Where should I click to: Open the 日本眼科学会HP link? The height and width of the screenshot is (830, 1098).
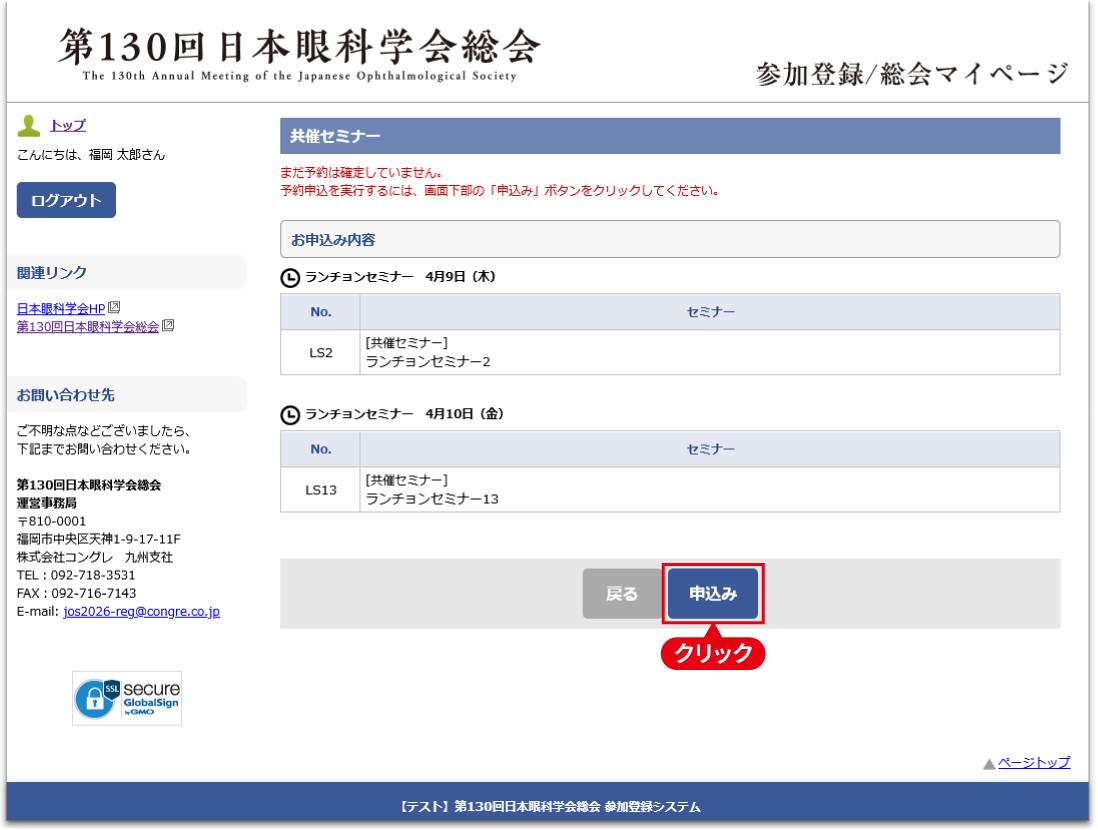pyautogui.click(x=60, y=308)
